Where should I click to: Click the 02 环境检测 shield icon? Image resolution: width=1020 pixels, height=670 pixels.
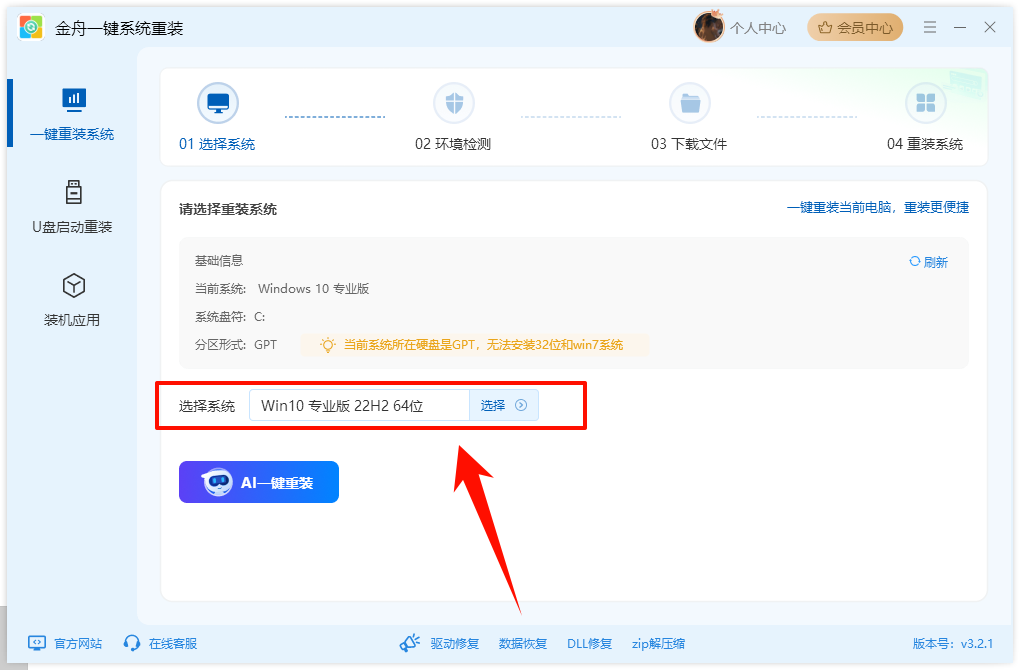click(454, 102)
